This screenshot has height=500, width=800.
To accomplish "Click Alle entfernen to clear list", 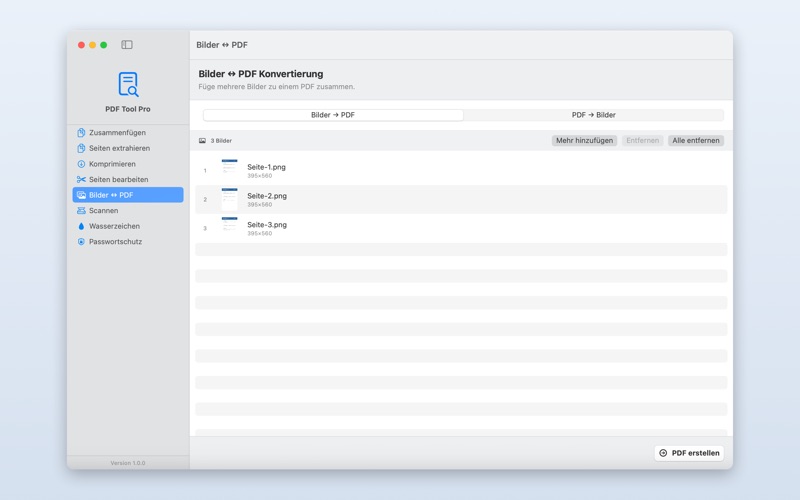I will point(695,141).
